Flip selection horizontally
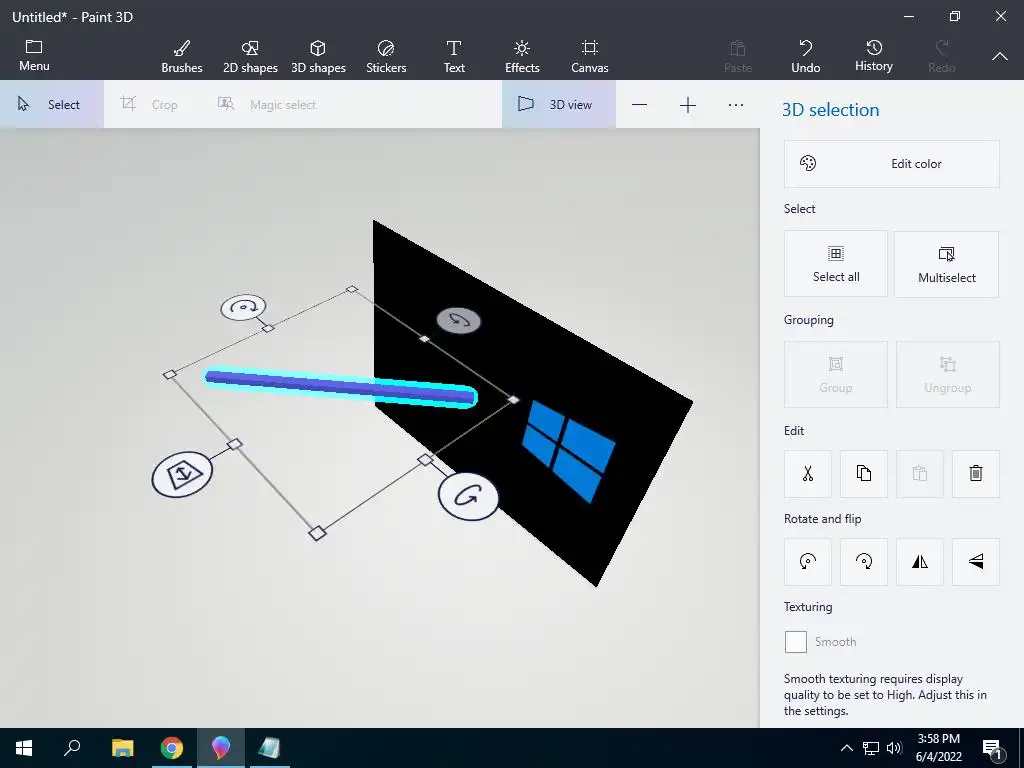This screenshot has width=1024, height=768. coord(920,562)
